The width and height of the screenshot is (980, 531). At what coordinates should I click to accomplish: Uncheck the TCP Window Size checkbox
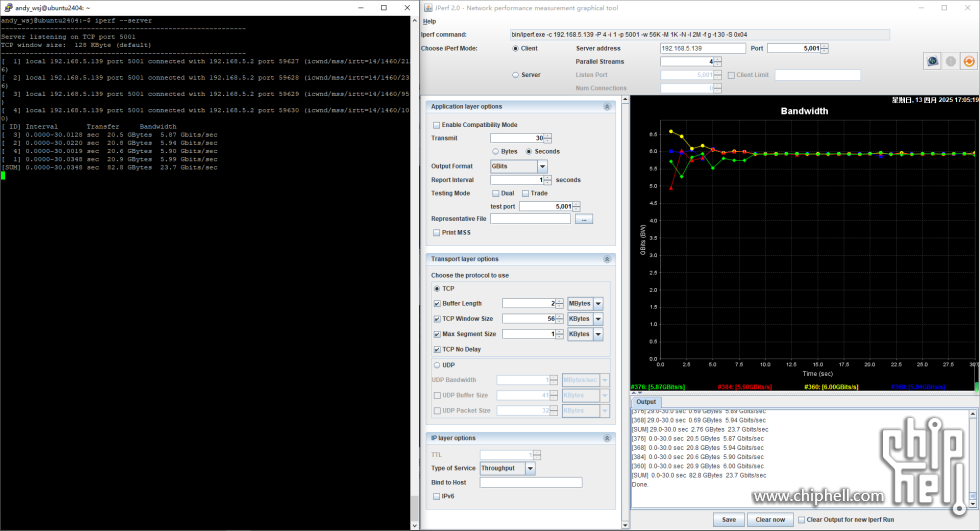[x=437, y=319]
